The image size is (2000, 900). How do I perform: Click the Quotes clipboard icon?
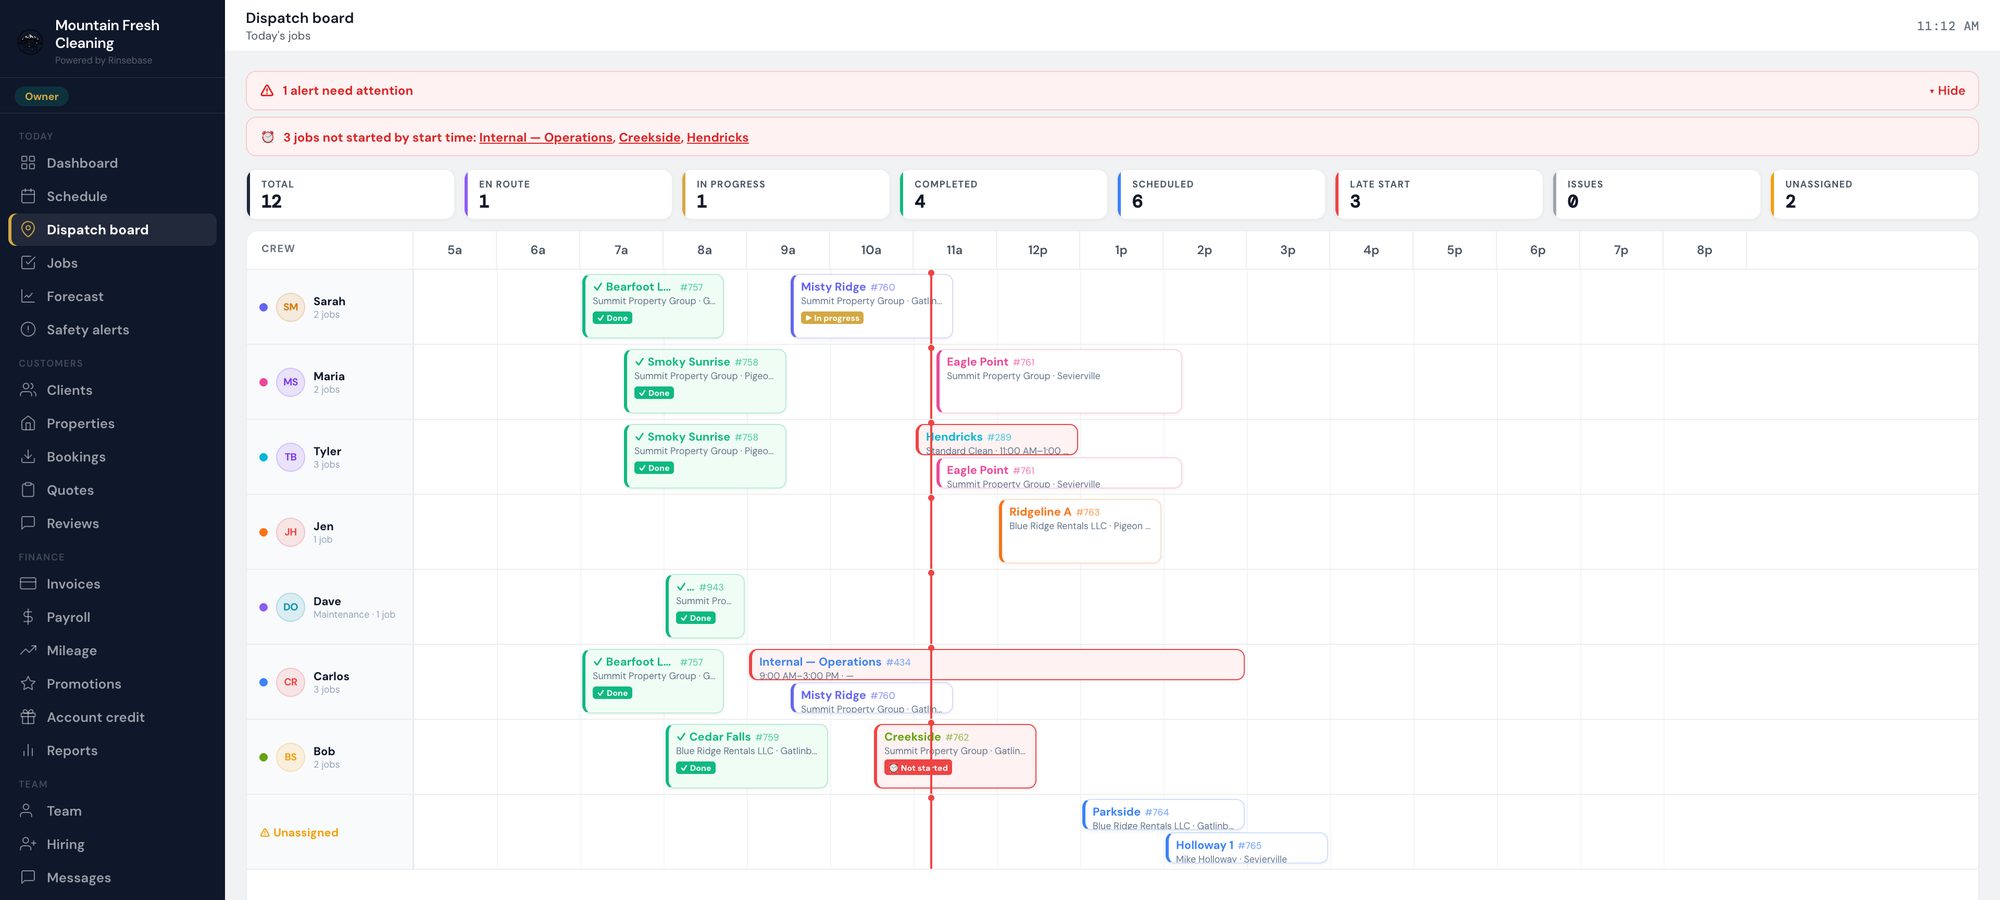28,490
